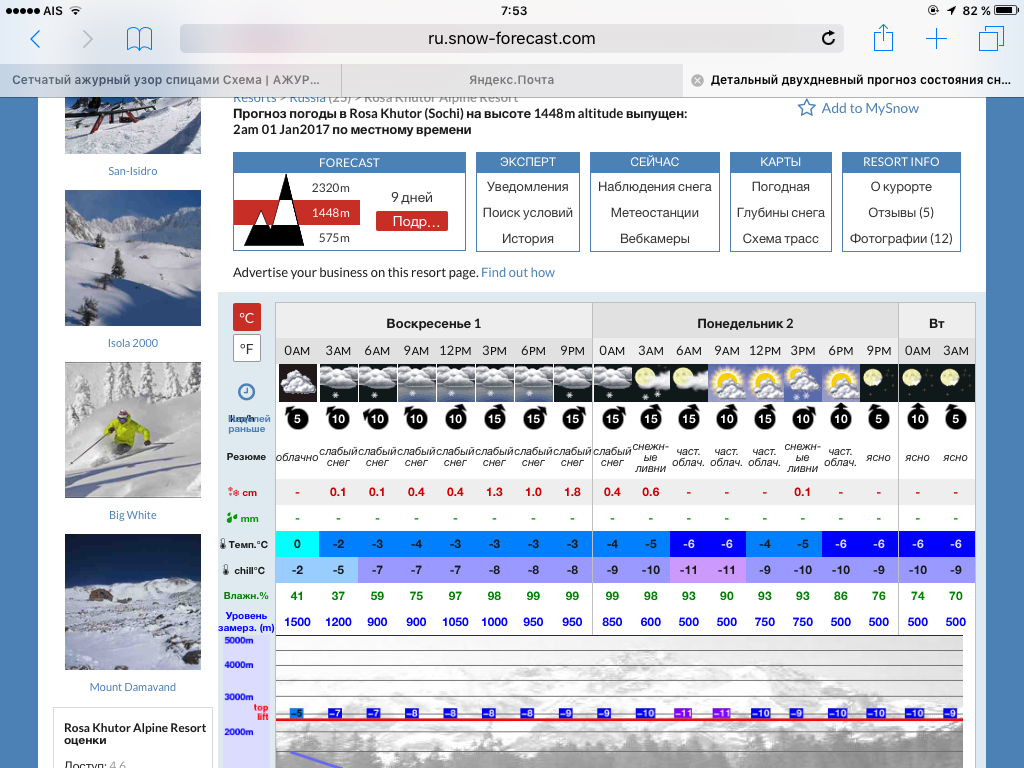Image resolution: width=1024 pixels, height=768 pixels.
Task: Click the Понедельник 2 day header
Action: tap(745, 323)
